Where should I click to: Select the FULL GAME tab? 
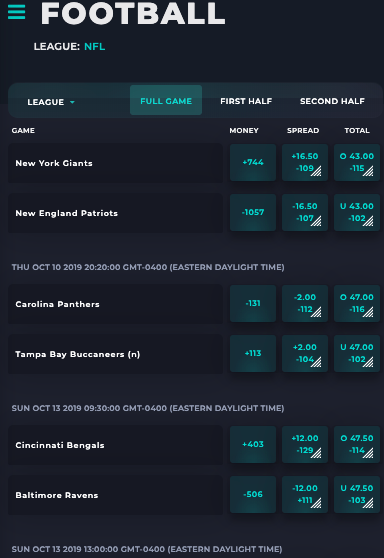(x=166, y=100)
